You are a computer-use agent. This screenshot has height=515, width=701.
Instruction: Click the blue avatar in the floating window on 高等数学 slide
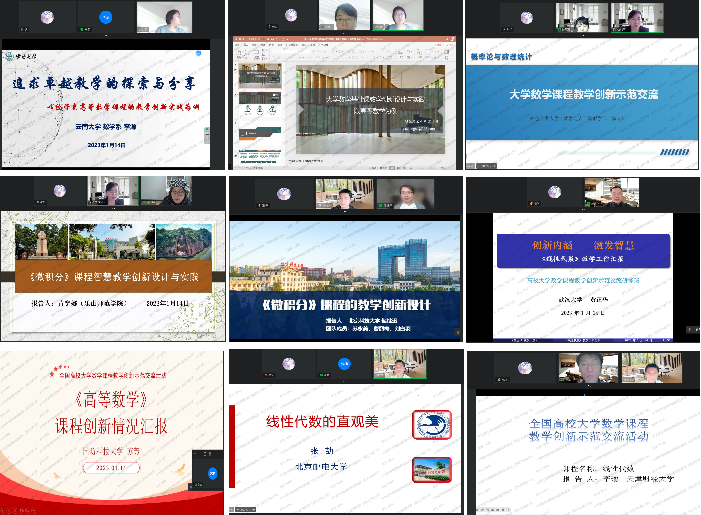click(212, 472)
